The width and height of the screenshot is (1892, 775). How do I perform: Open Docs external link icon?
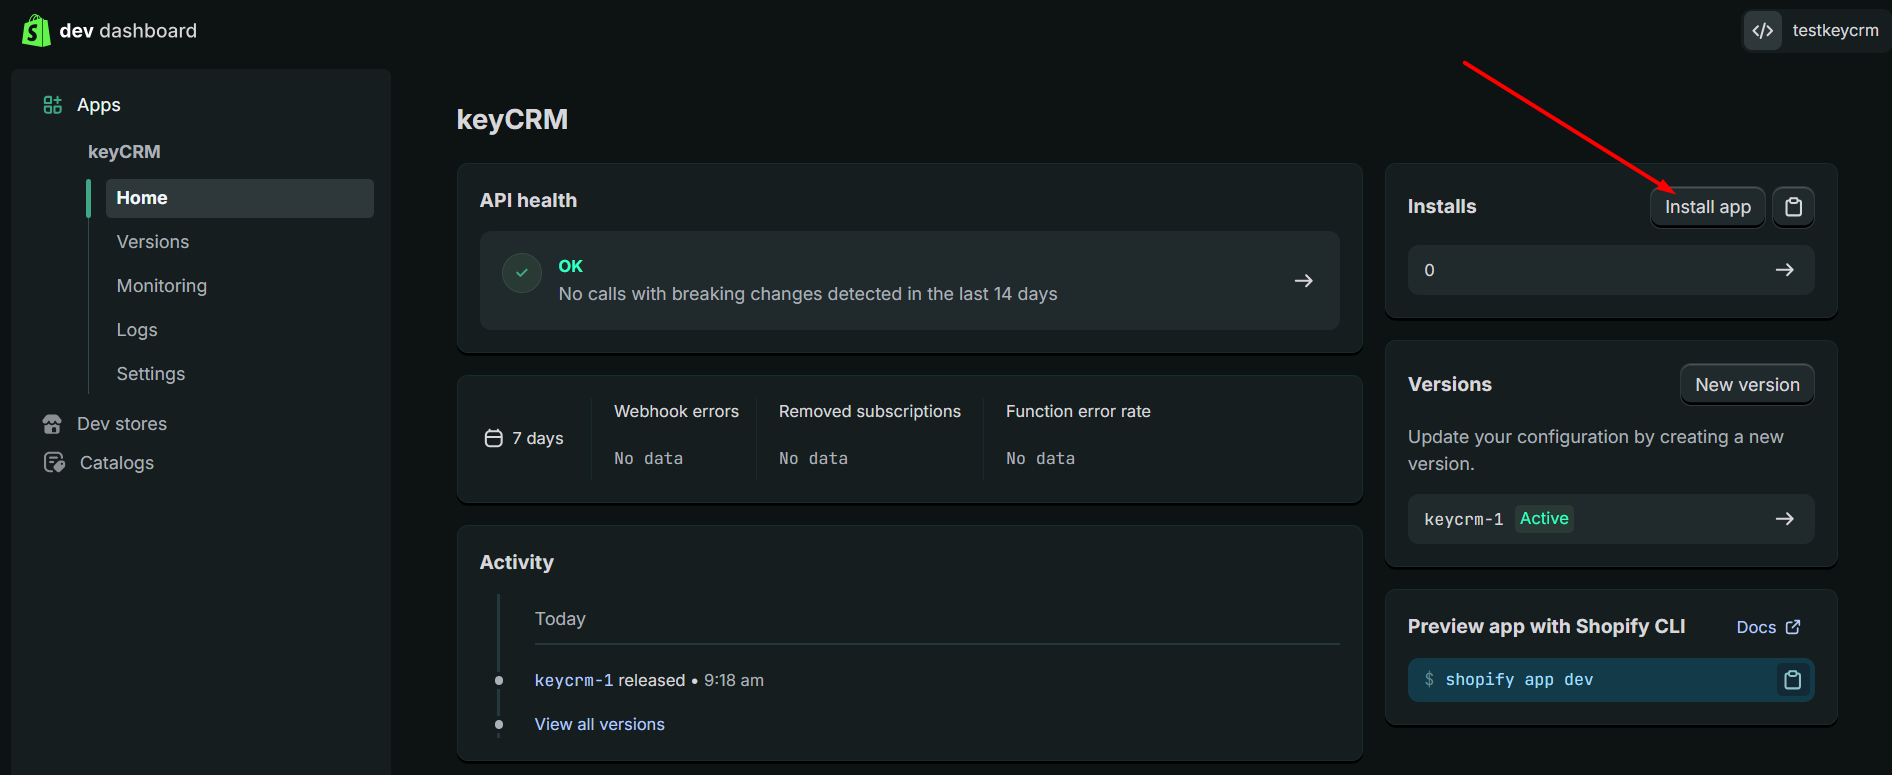pos(1793,627)
